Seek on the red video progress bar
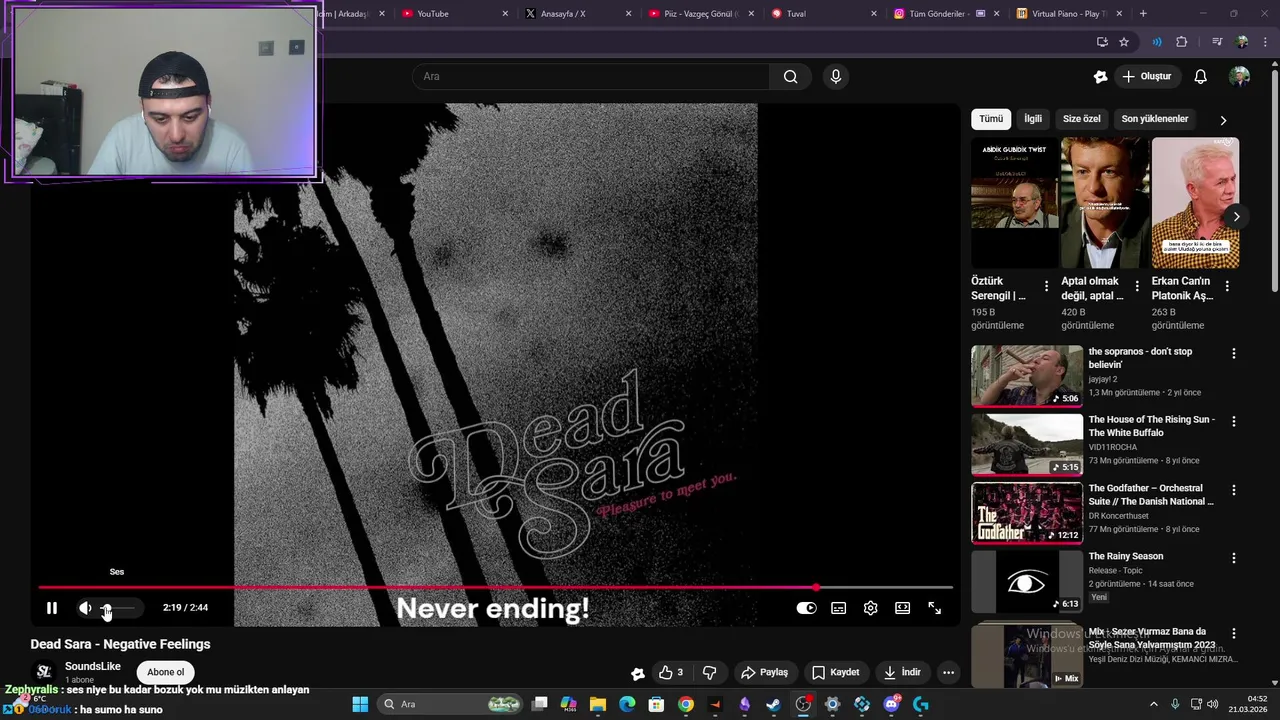Screen dimensions: 1280x720 [495, 587]
